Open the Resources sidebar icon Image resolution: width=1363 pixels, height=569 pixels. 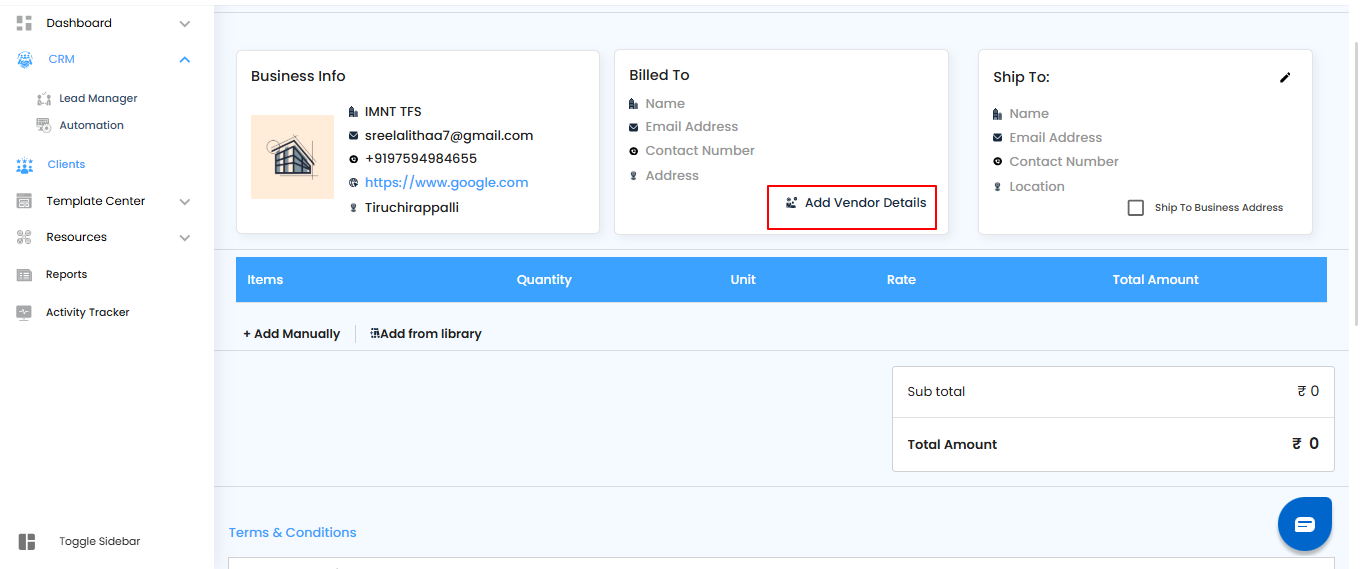coord(25,238)
